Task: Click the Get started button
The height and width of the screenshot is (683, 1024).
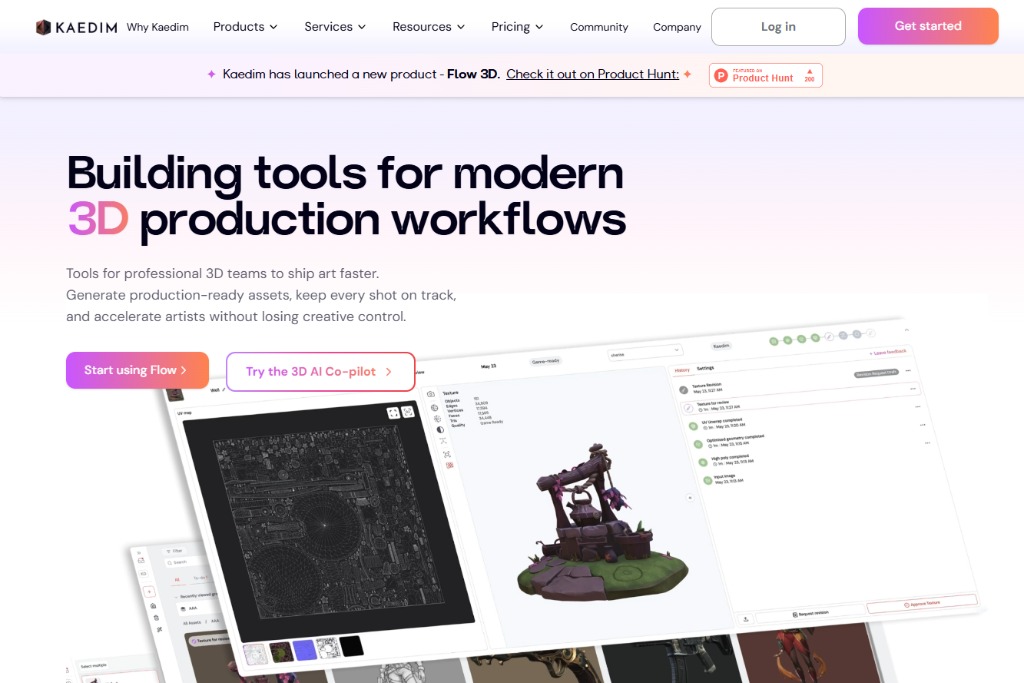Action: coord(927,26)
